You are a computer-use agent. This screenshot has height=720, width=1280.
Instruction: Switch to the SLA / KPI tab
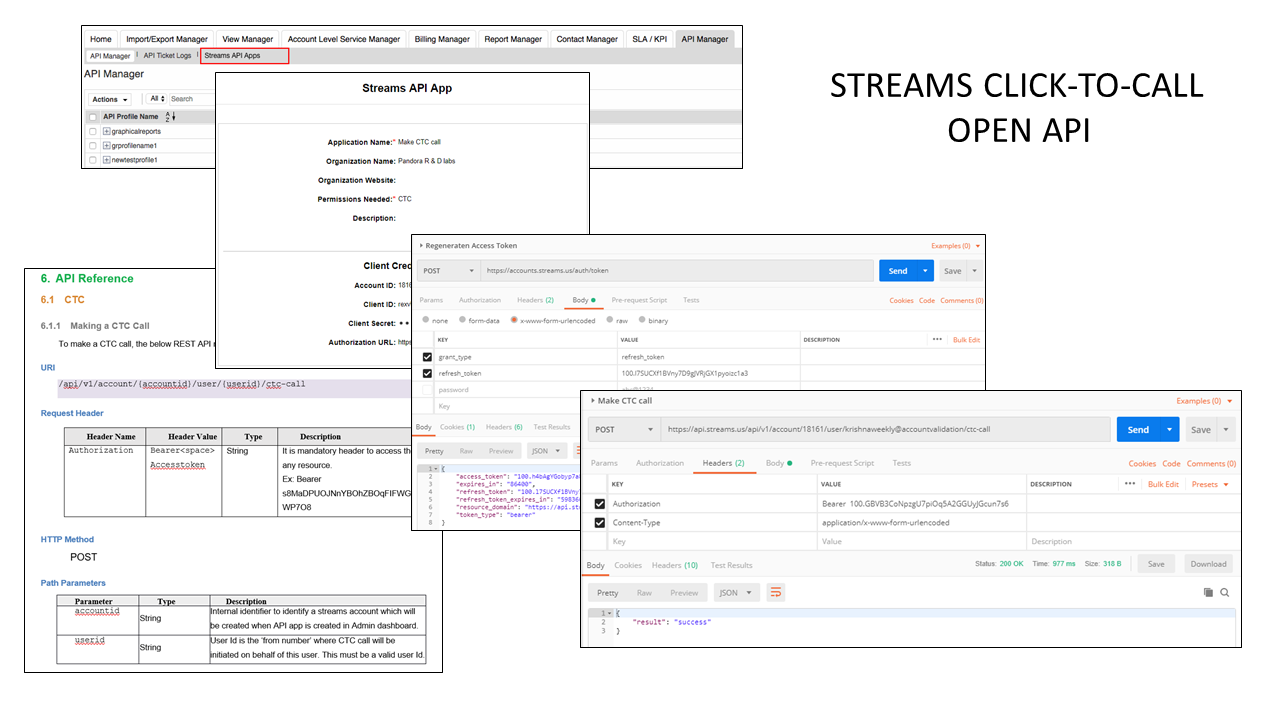tap(650, 39)
